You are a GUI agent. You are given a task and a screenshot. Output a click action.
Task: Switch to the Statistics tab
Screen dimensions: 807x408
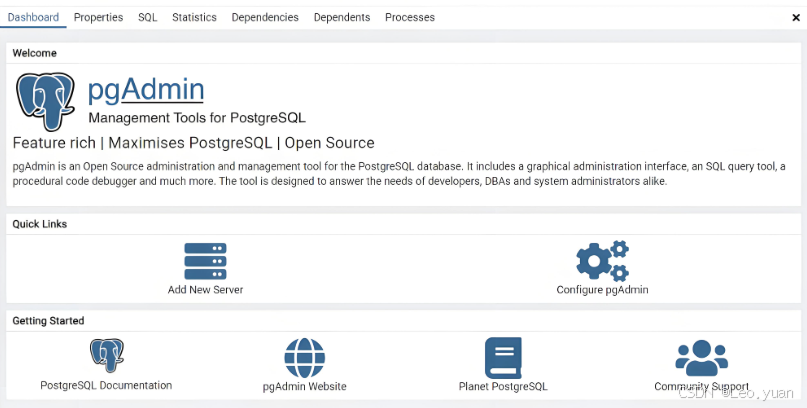(194, 17)
